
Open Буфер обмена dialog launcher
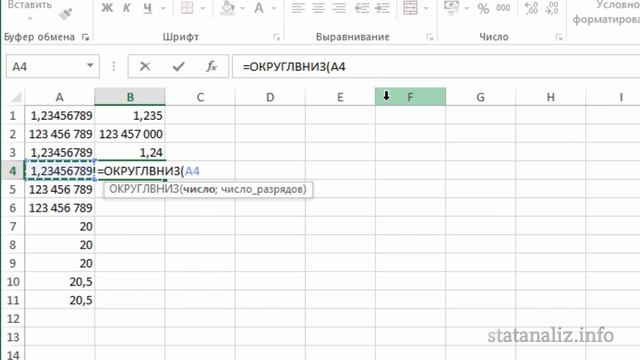pos(85,37)
